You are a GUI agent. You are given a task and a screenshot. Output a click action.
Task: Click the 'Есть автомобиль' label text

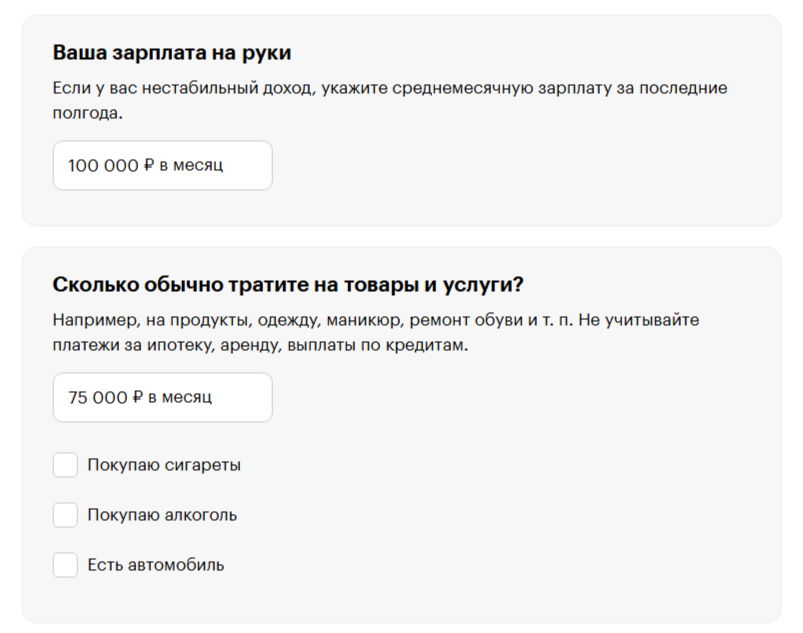[x=156, y=565]
